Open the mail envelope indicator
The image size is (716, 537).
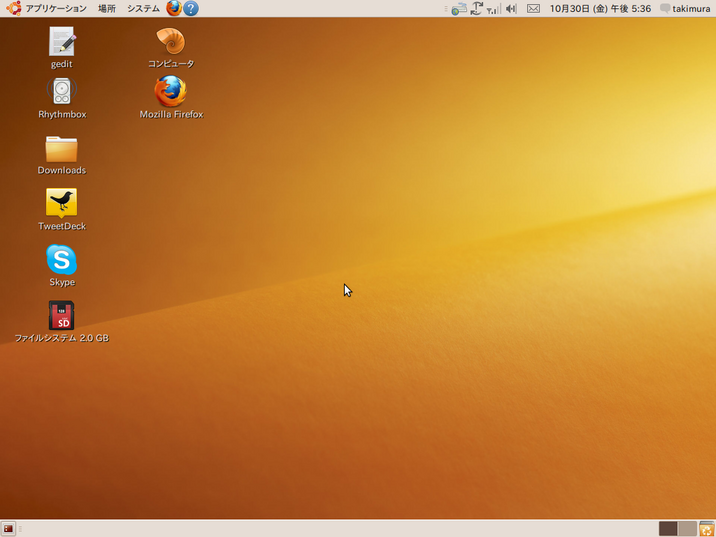[x=533, y=9]
